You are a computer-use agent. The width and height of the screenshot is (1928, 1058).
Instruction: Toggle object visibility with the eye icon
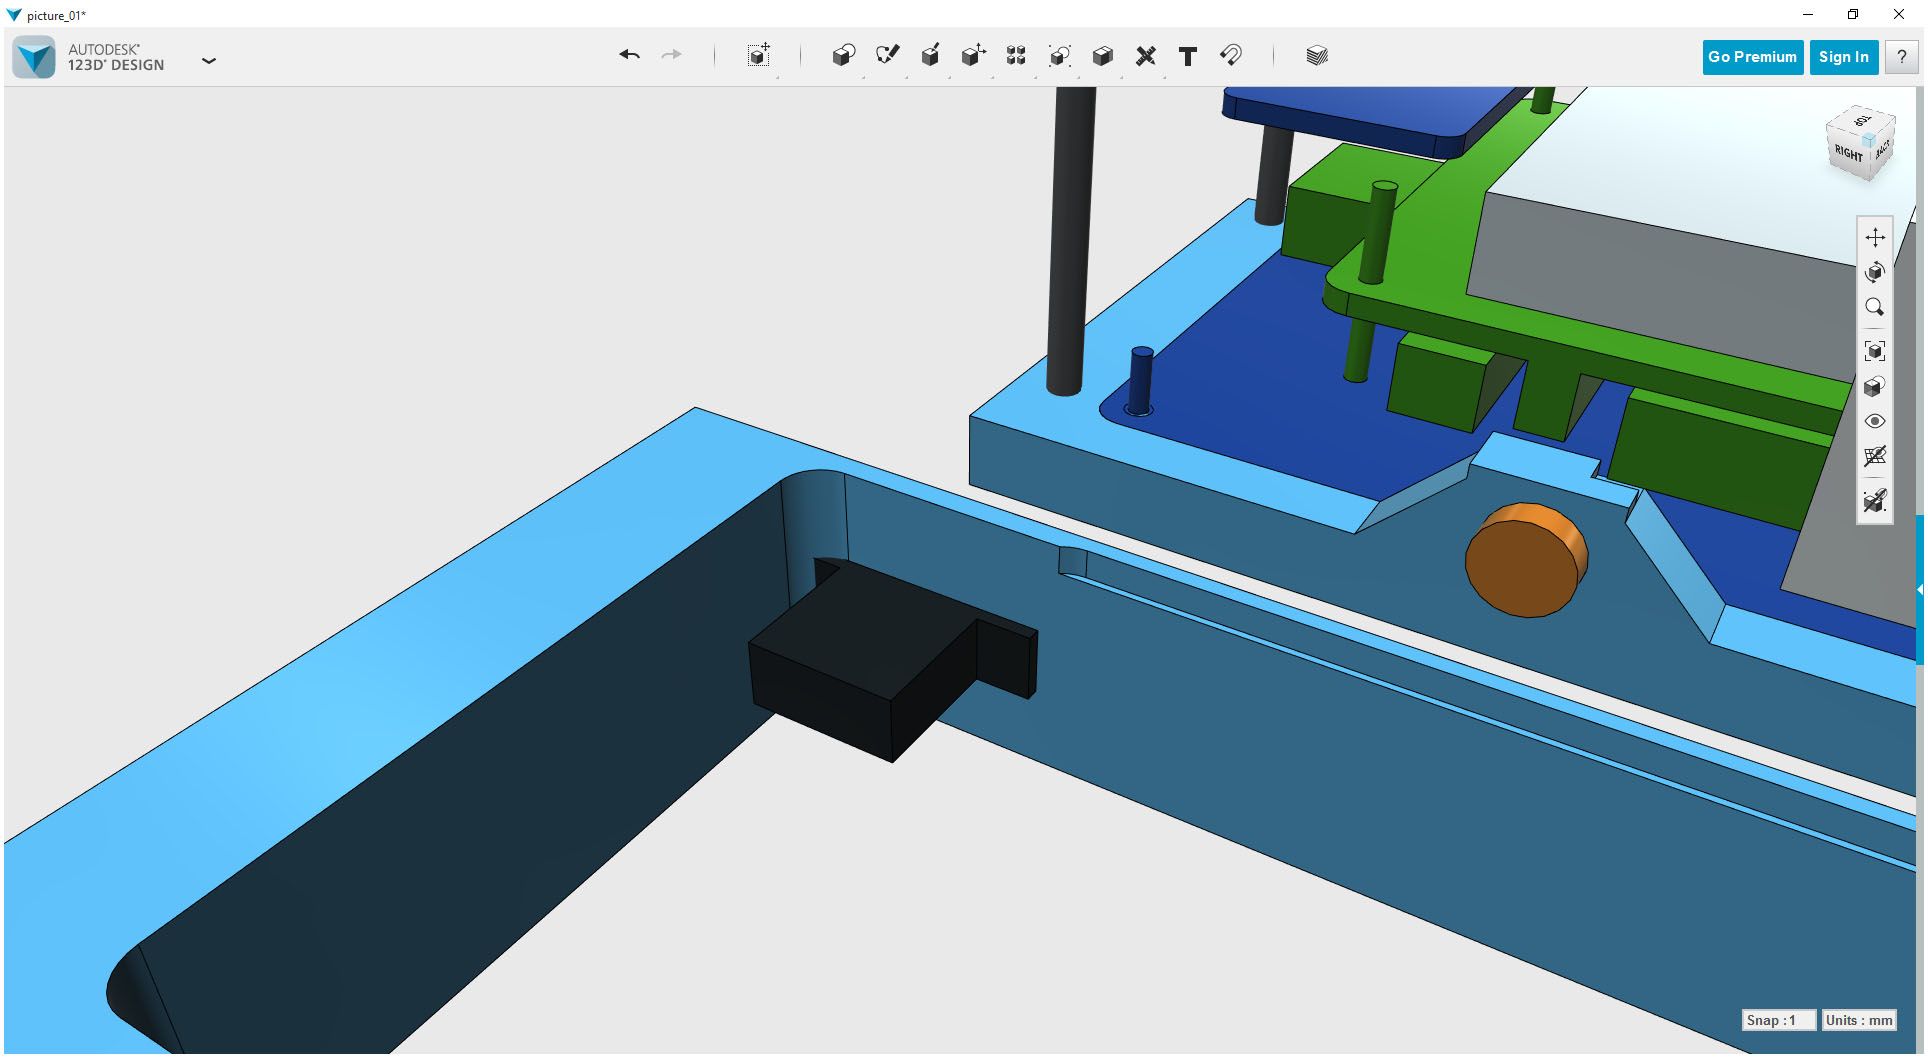point(1875,420)
